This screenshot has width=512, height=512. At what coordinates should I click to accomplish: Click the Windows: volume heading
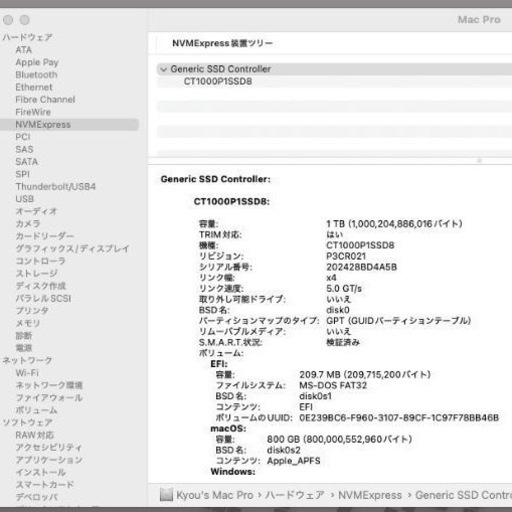click(x=233, y=472)
